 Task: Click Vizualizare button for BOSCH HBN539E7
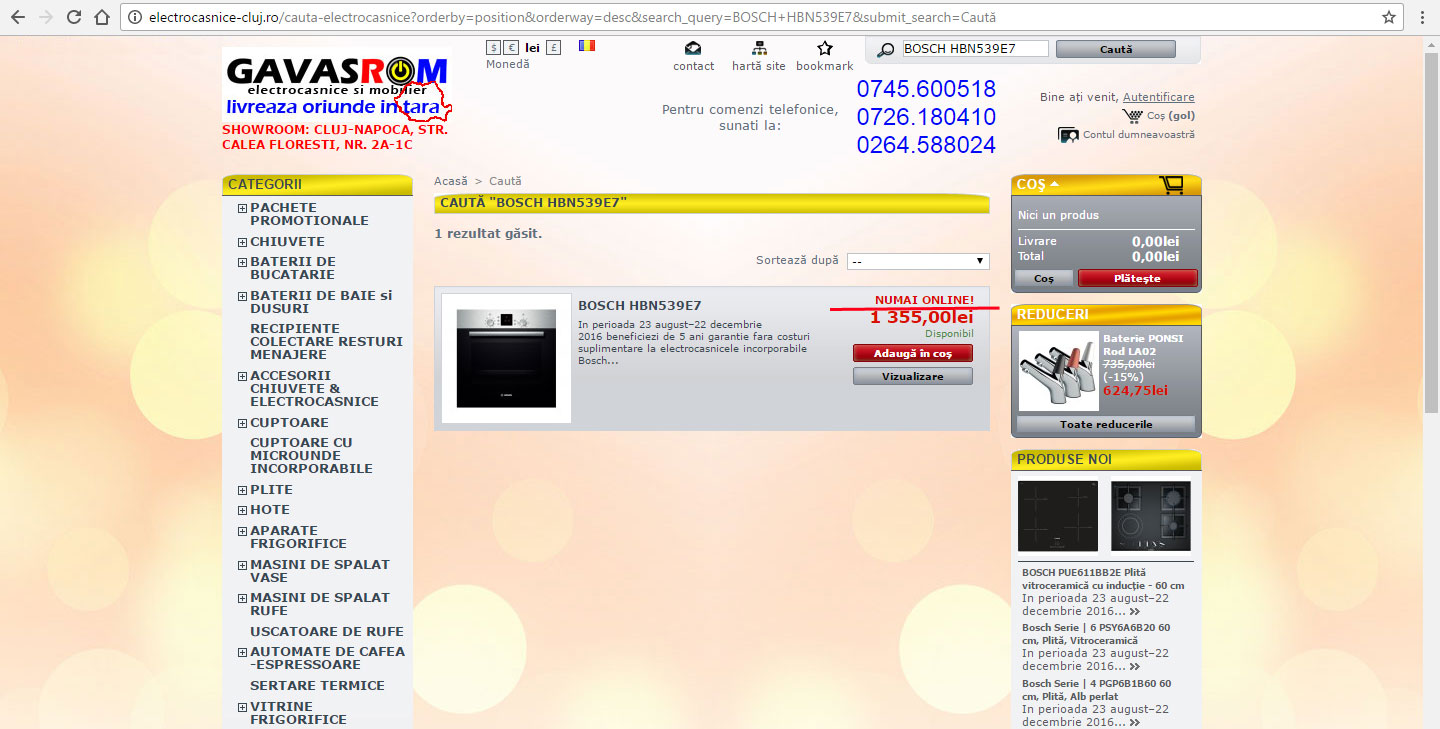913,376
